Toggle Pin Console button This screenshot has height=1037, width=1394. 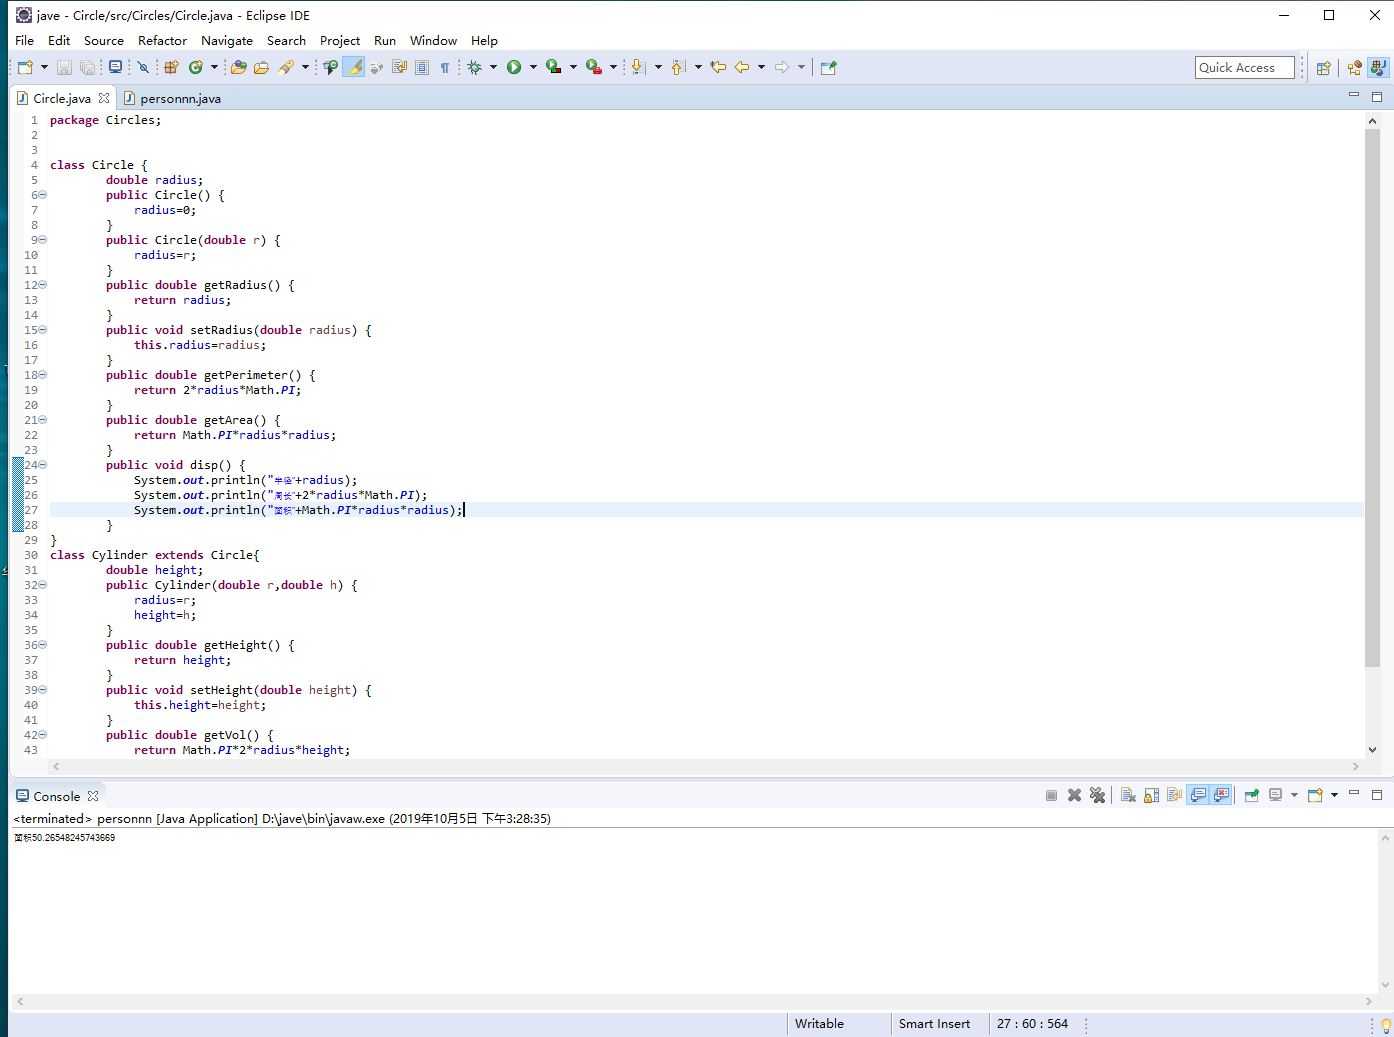1251,795
